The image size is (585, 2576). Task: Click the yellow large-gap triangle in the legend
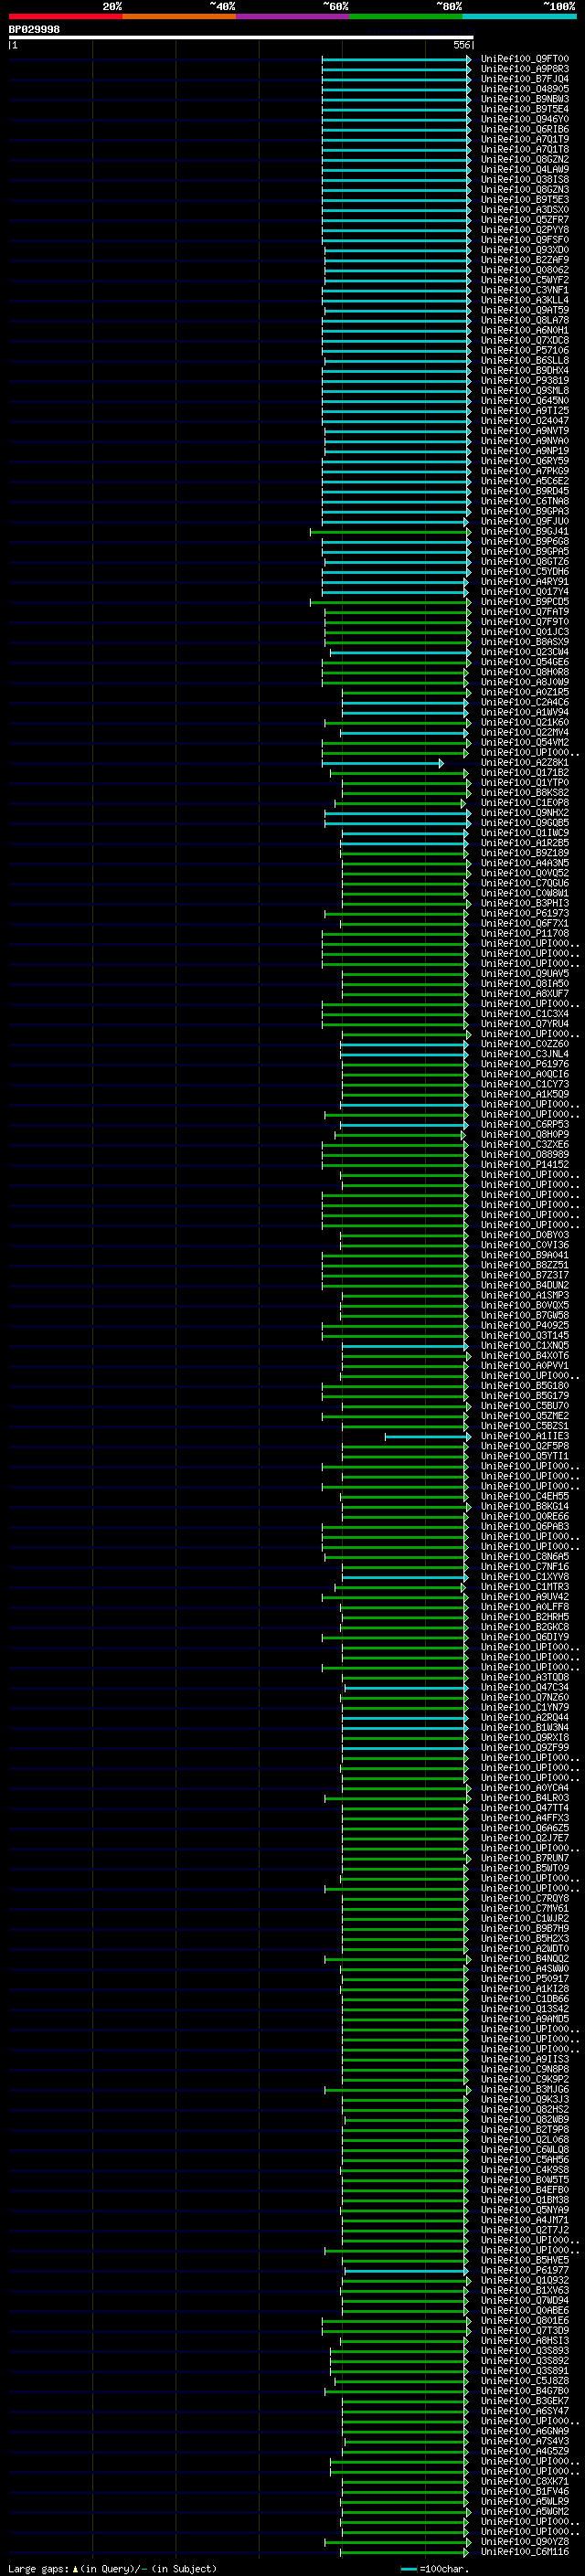tap(75, 2568)
